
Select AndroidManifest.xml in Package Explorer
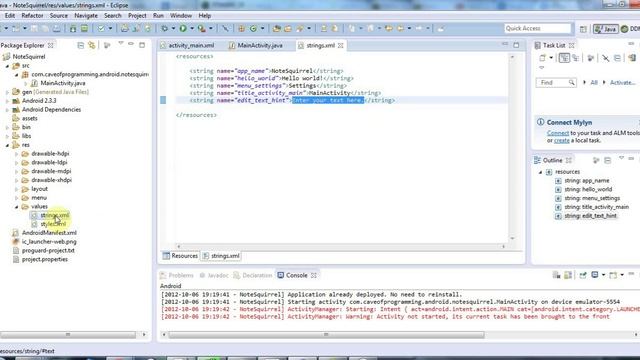(x=49, y=233)
